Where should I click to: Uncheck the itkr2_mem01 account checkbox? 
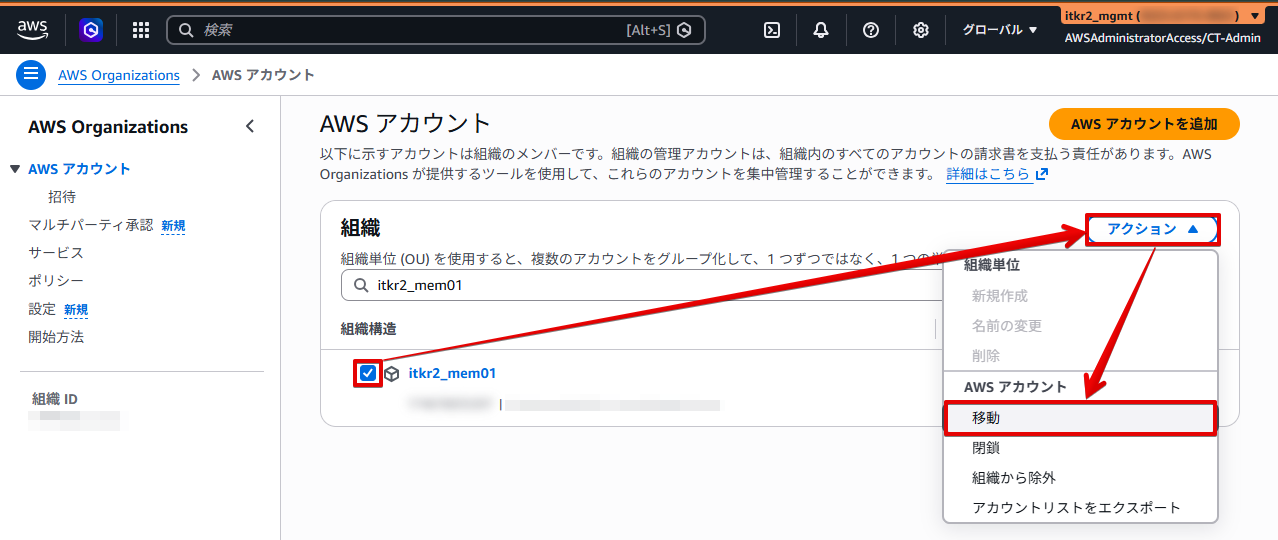[x=368, y=373]
